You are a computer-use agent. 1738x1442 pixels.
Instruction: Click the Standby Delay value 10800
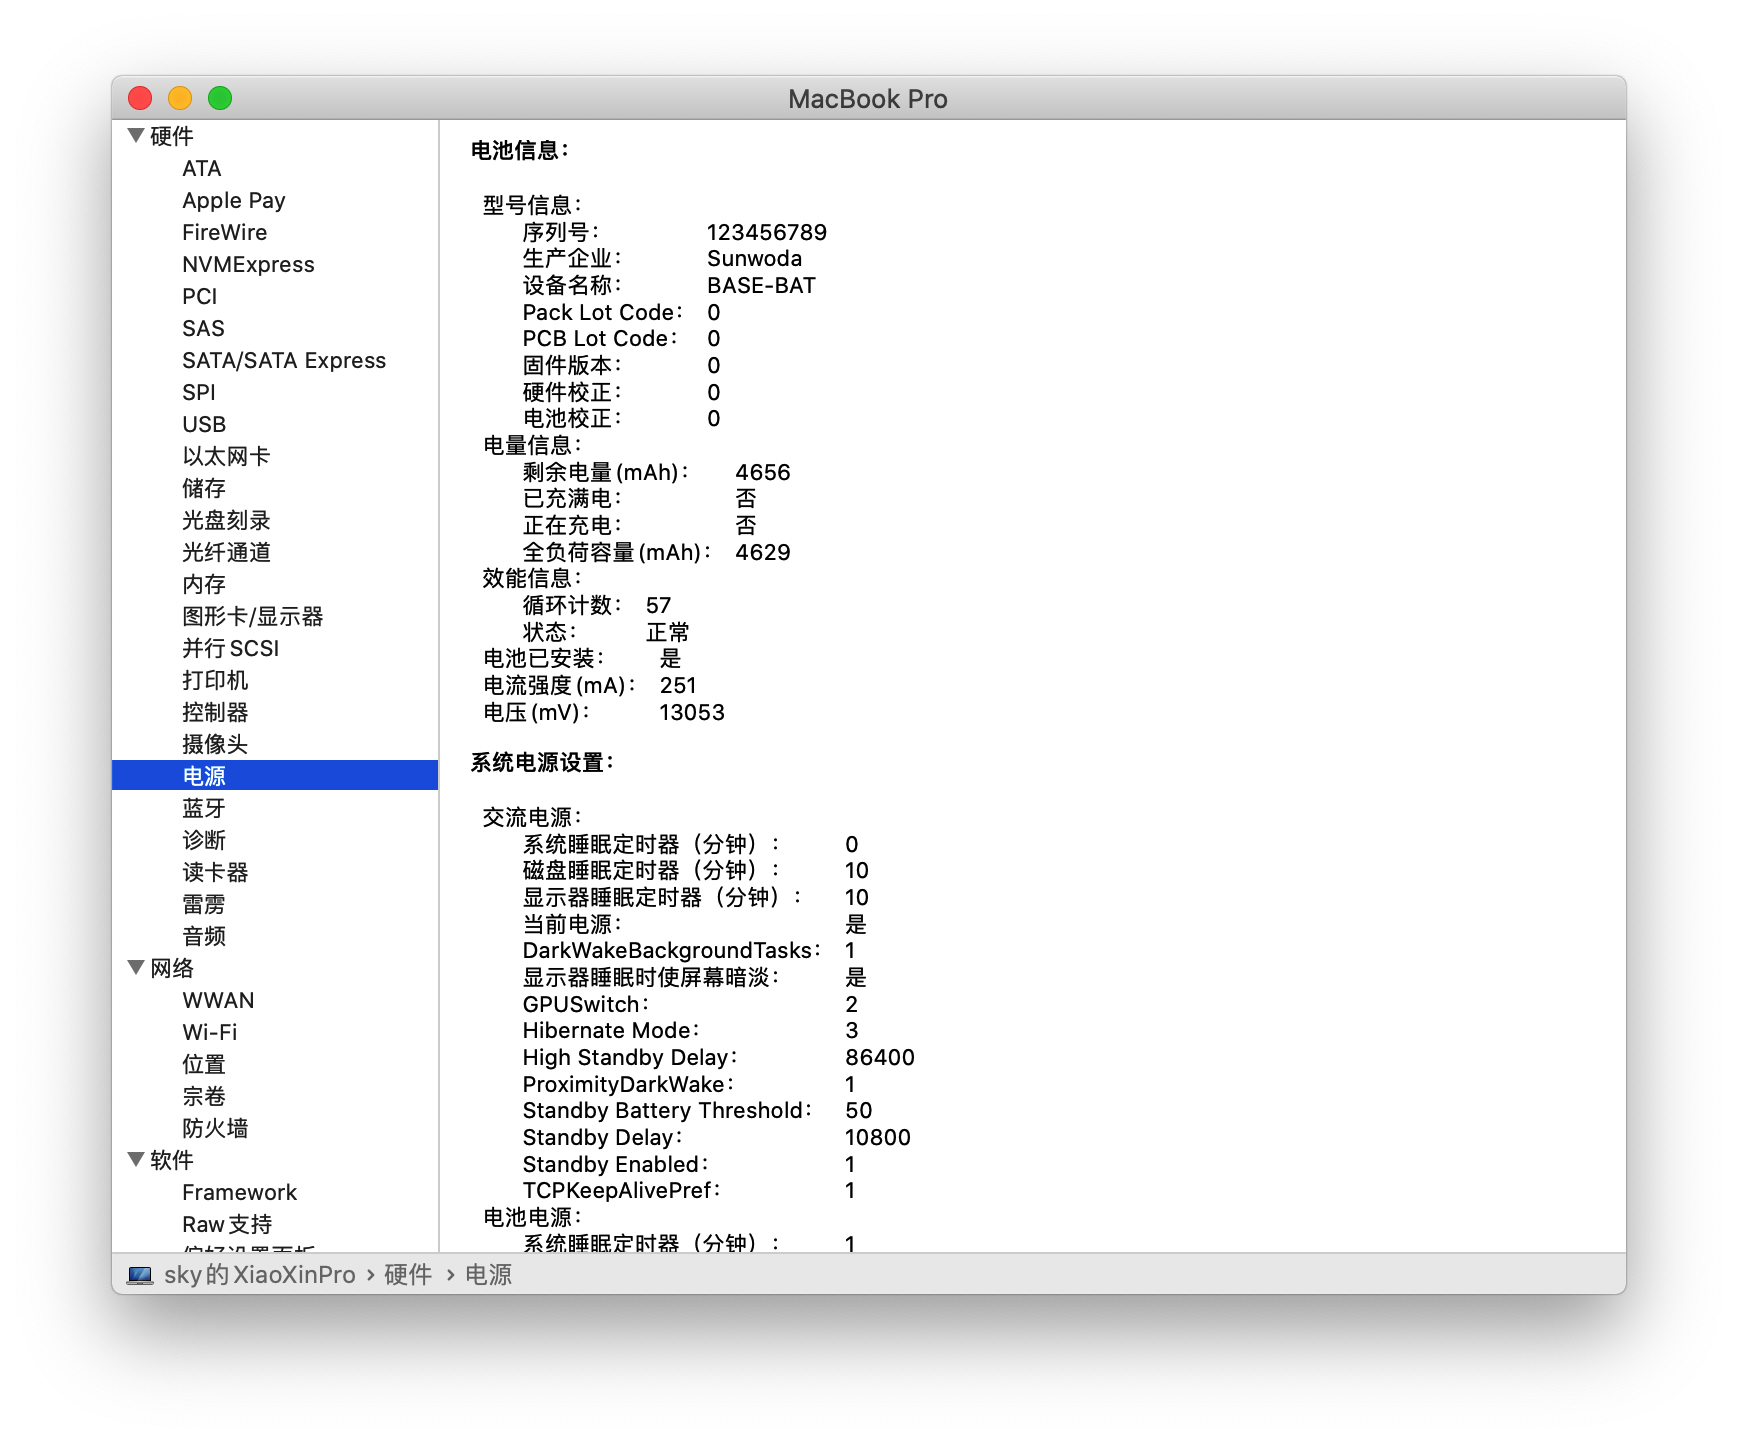(878, 1137)
